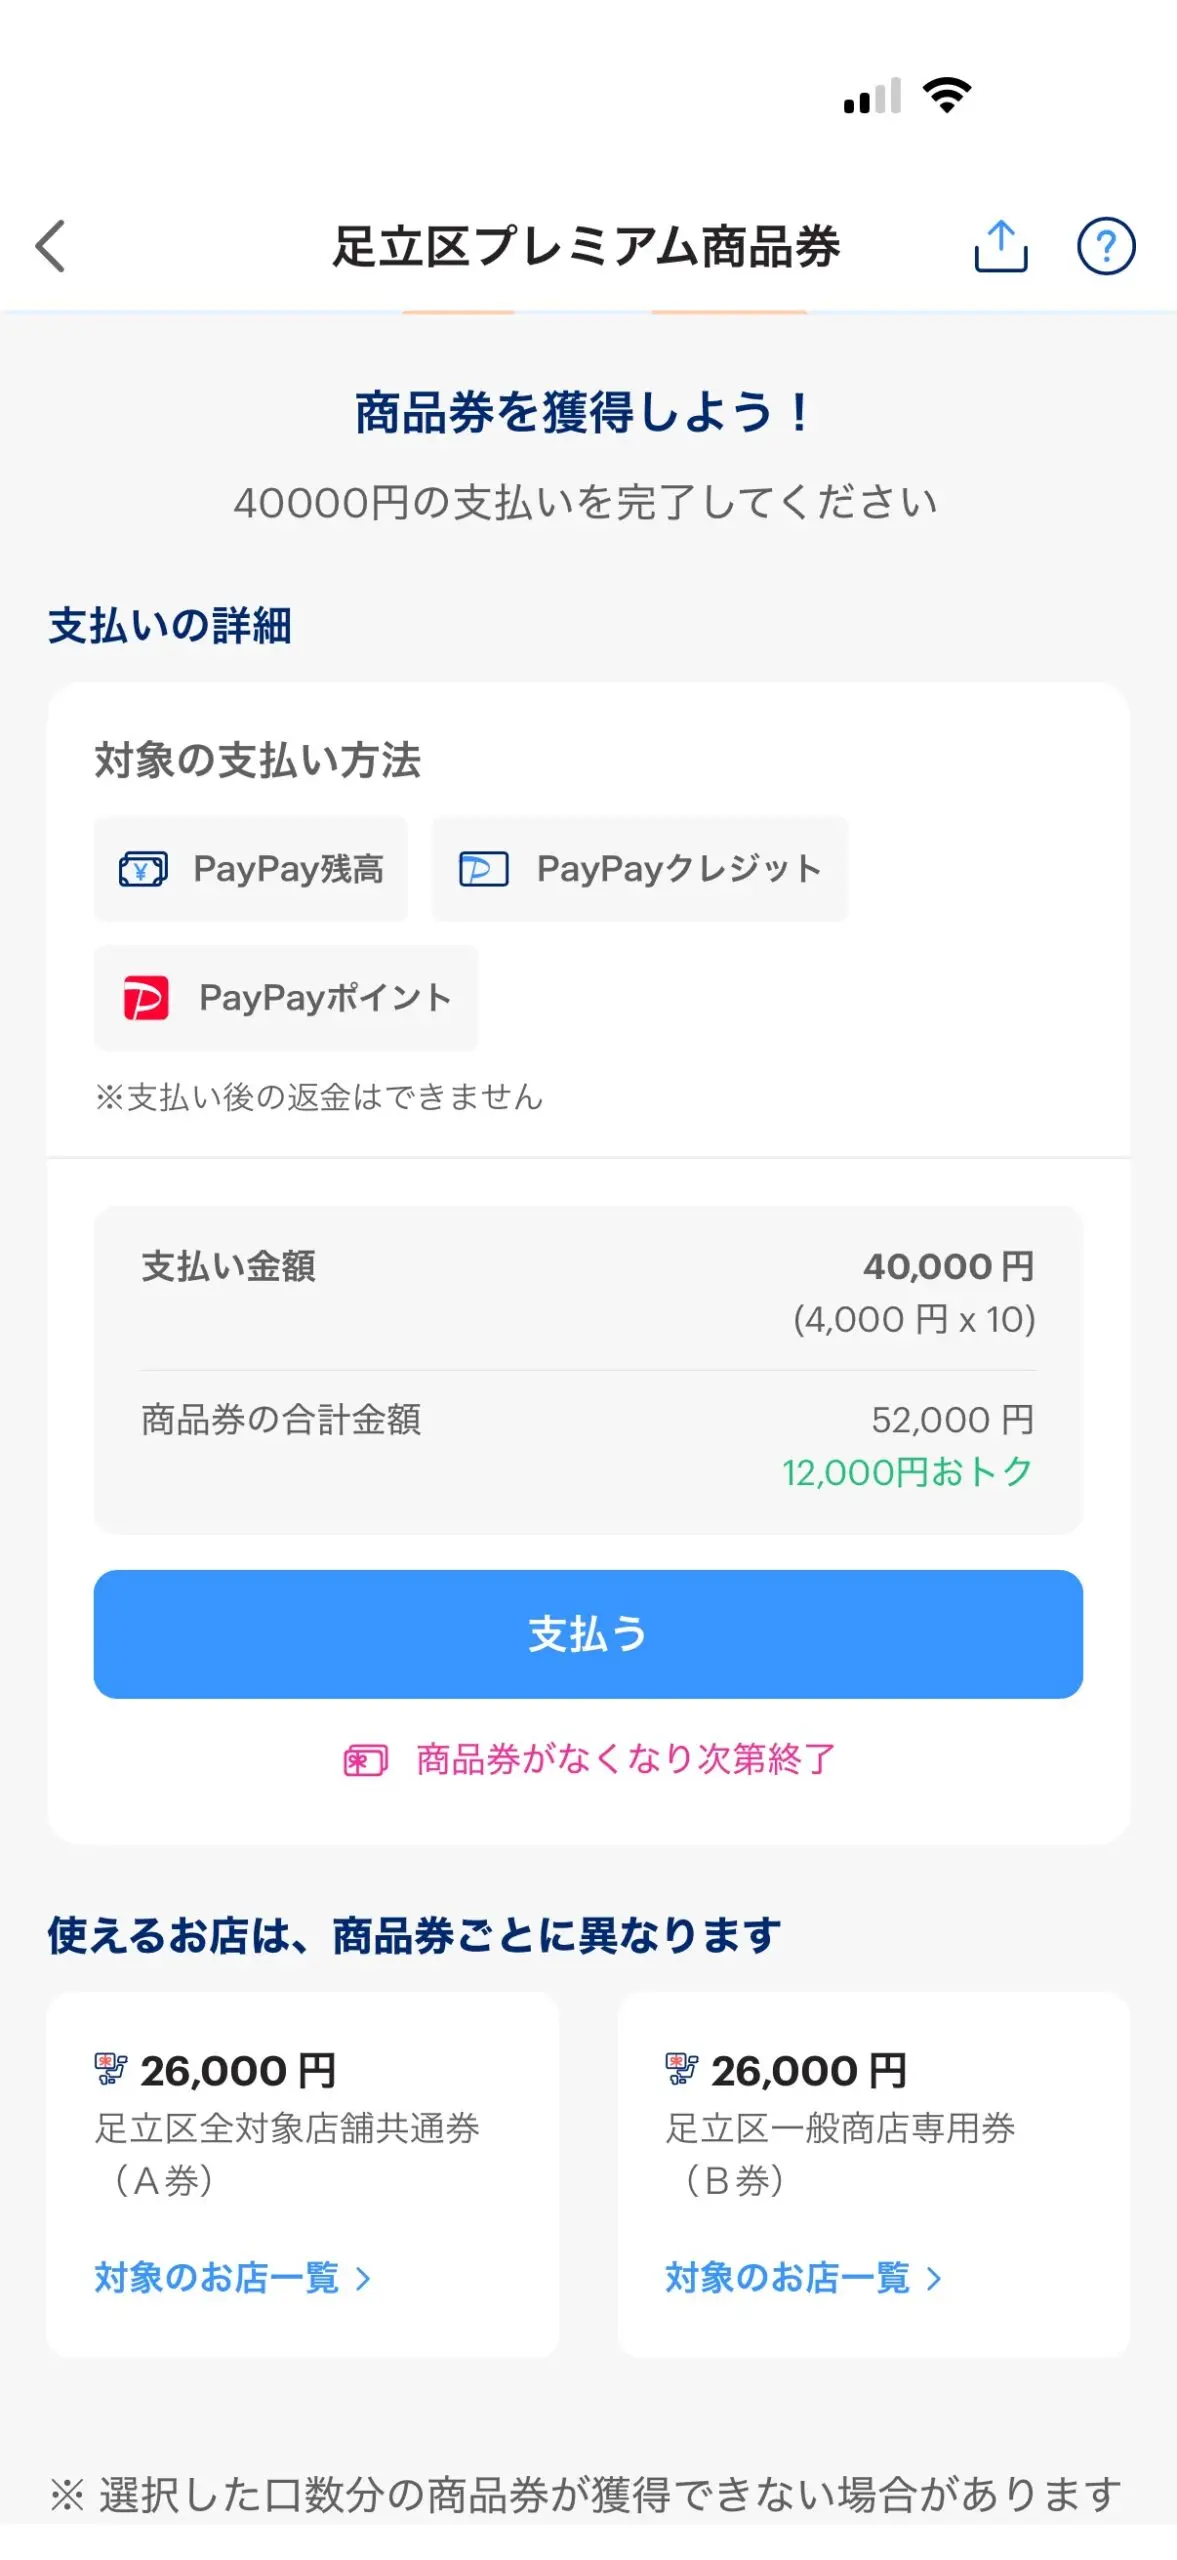Viewport: 1177px width, 2560px height.
Task: Tap the 商品券がなくなり次第終了 notice text
Action: click(625, 1759)
